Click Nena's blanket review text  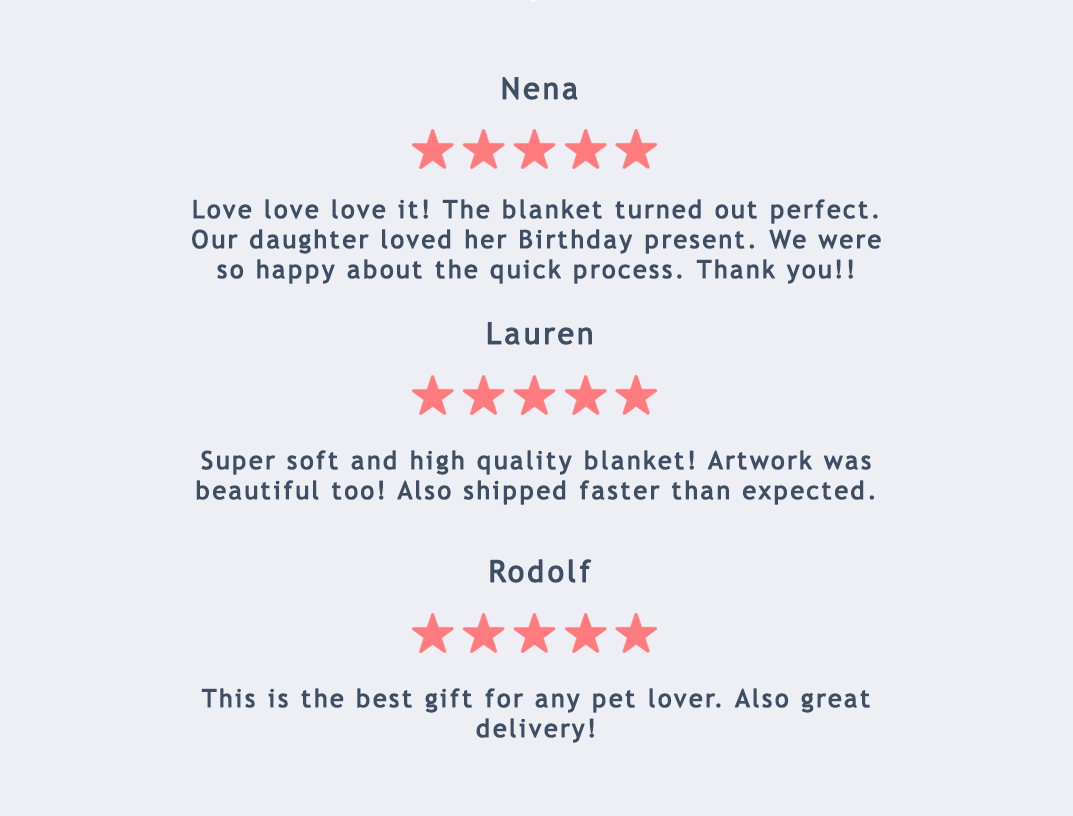tap(536, 240)
